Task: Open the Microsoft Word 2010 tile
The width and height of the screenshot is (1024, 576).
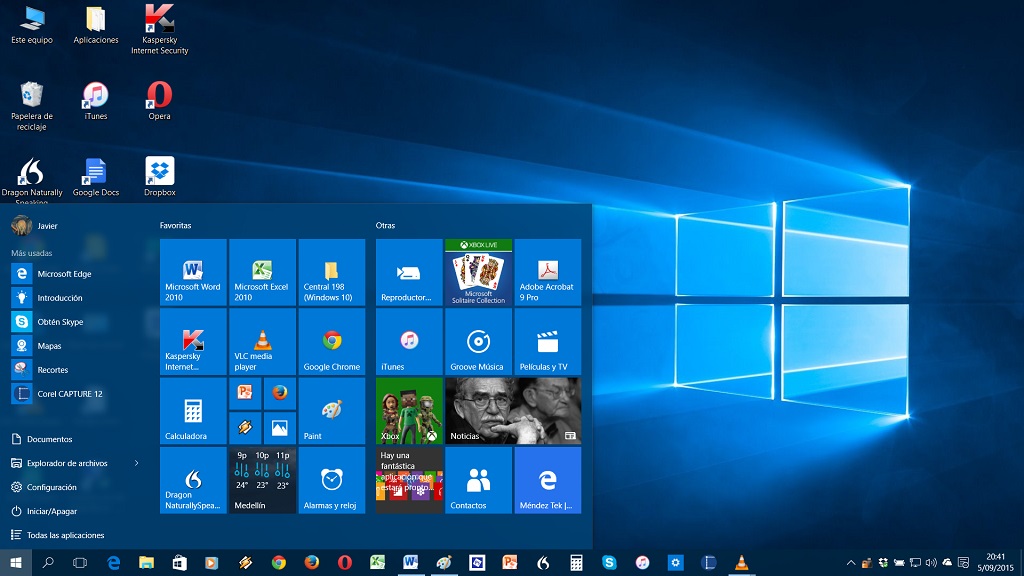Action: pyautogui.click(x=193, y=272)
